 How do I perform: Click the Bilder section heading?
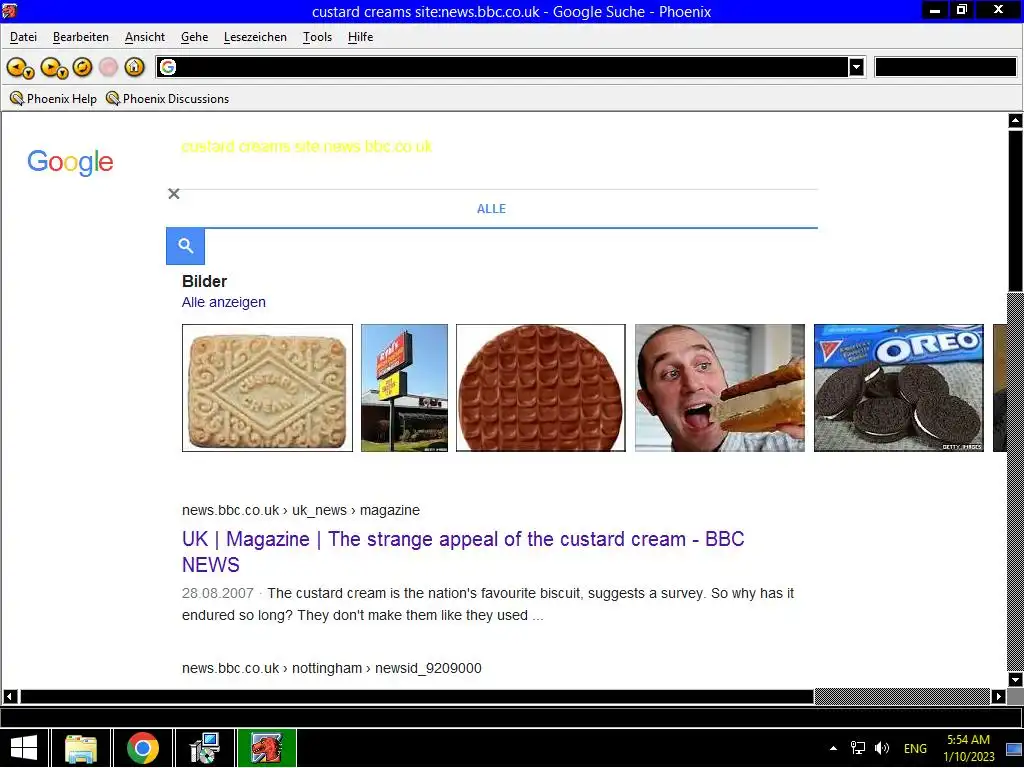coord(204,281)
